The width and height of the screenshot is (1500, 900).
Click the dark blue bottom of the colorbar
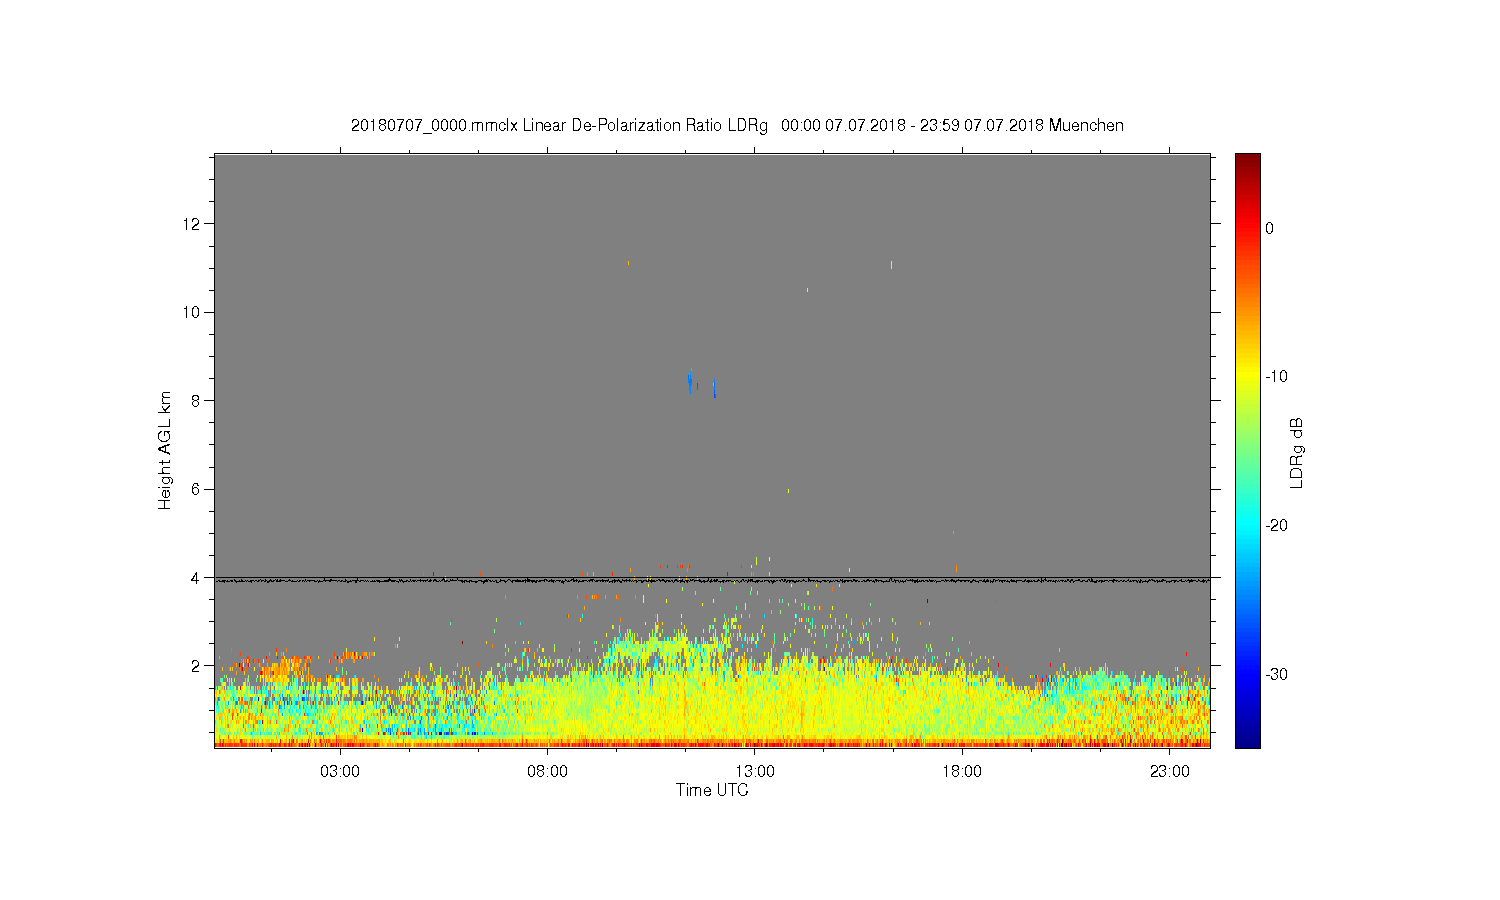click(1247, 738)
